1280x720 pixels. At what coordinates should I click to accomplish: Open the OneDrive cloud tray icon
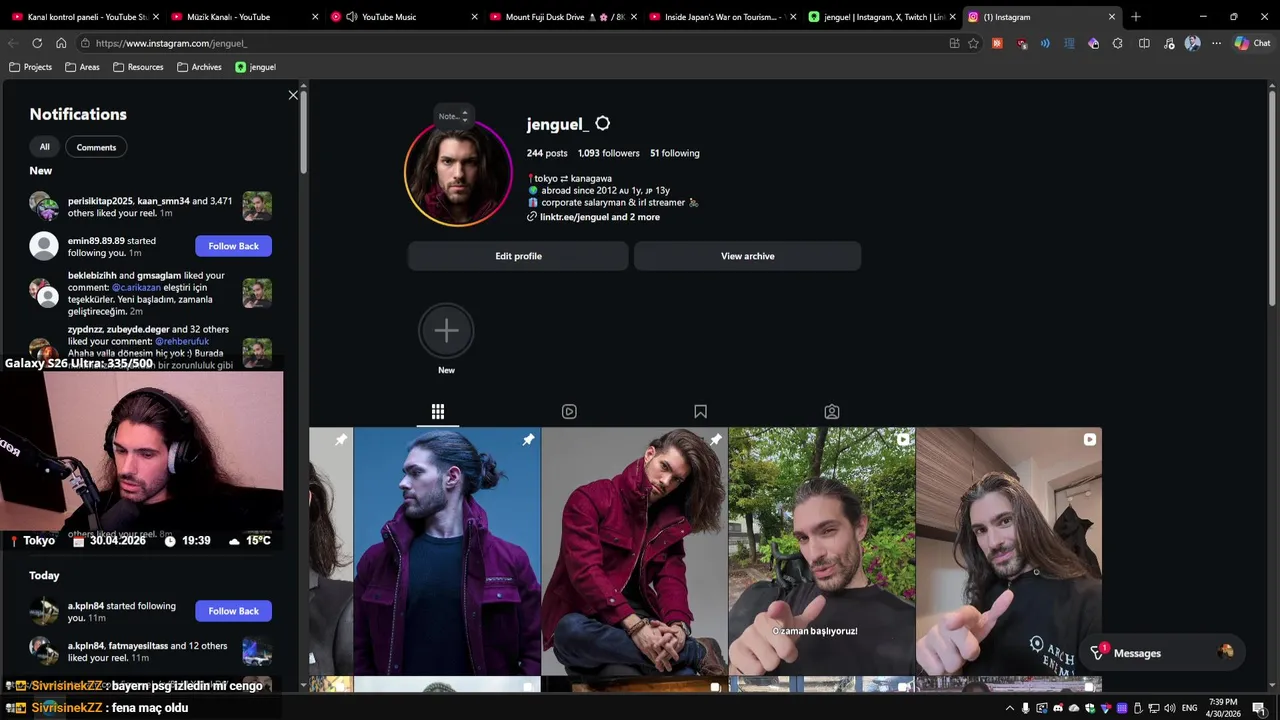click(1074, 708)
